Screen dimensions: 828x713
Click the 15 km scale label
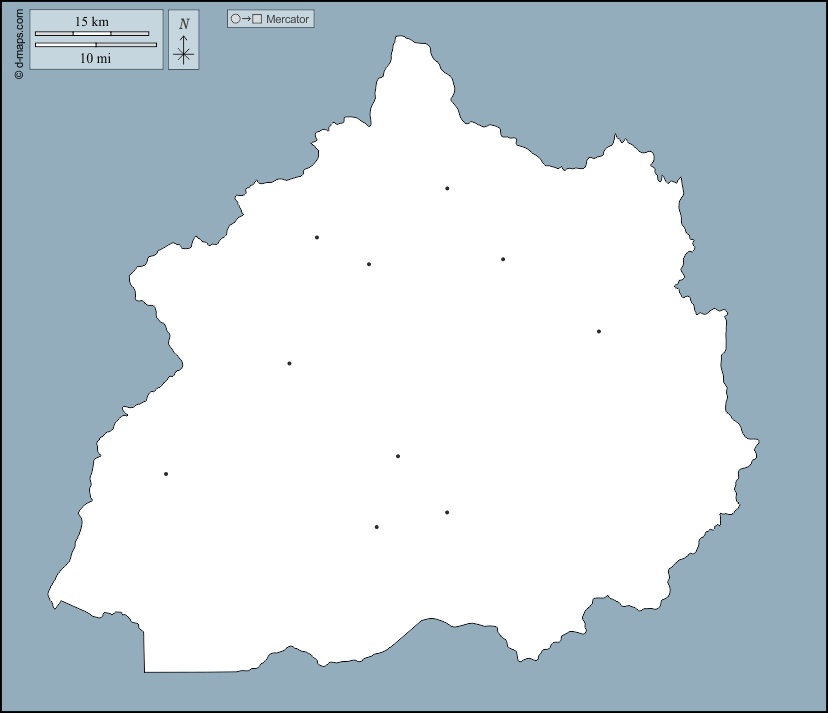point(92,21)
